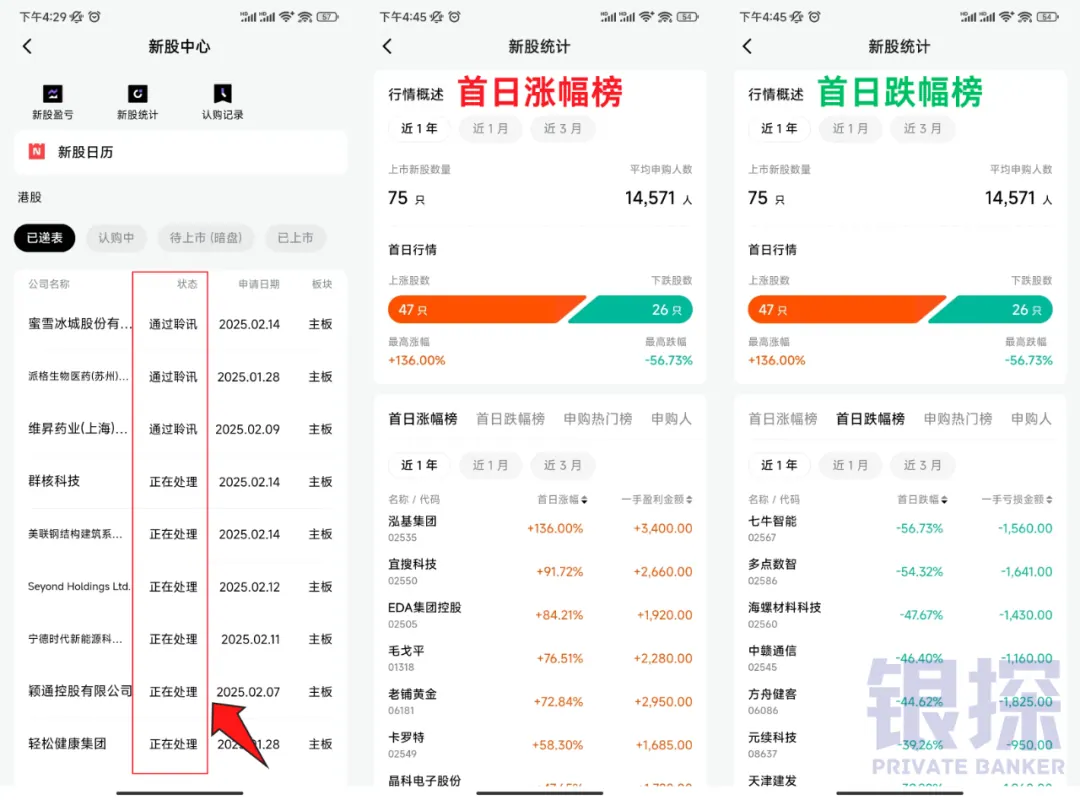Open 方舟健客 06086 stock
Screen dimensions: 1080x800
click(x=900, y=701)
